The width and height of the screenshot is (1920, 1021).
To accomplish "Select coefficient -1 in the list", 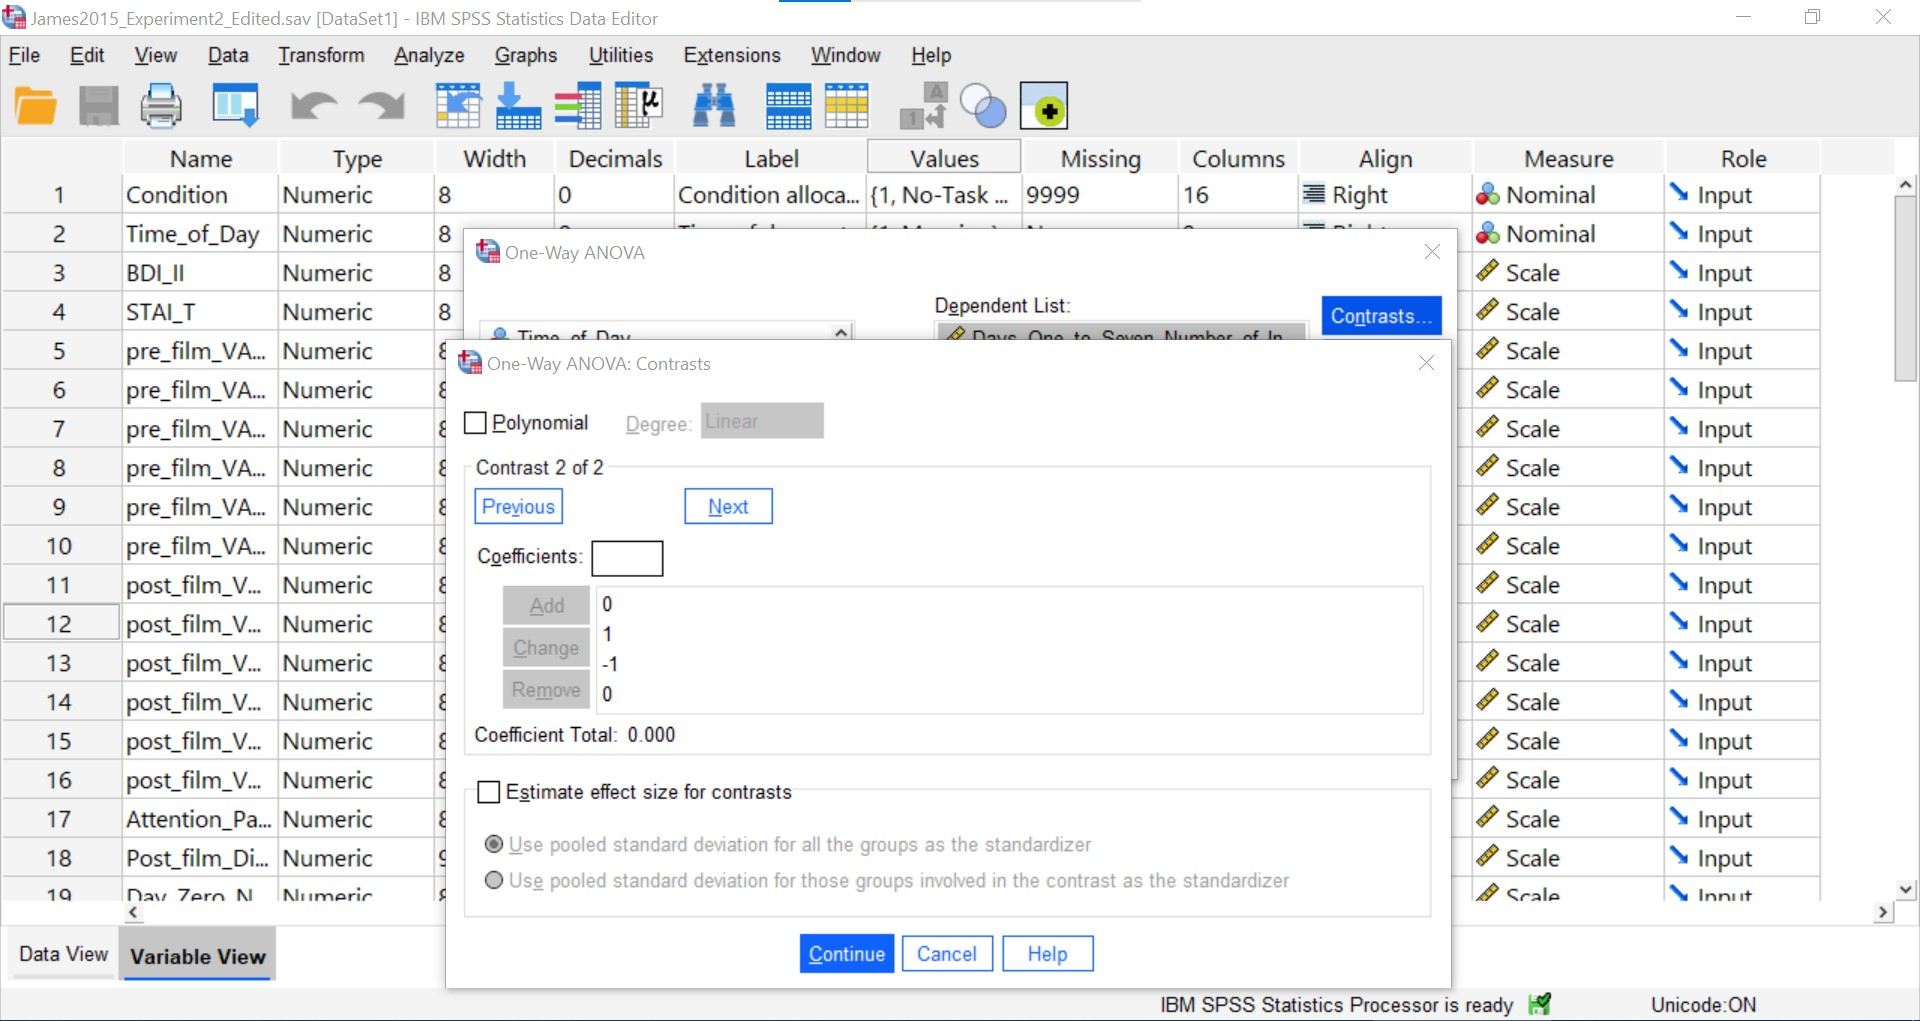I will [610, 664].
